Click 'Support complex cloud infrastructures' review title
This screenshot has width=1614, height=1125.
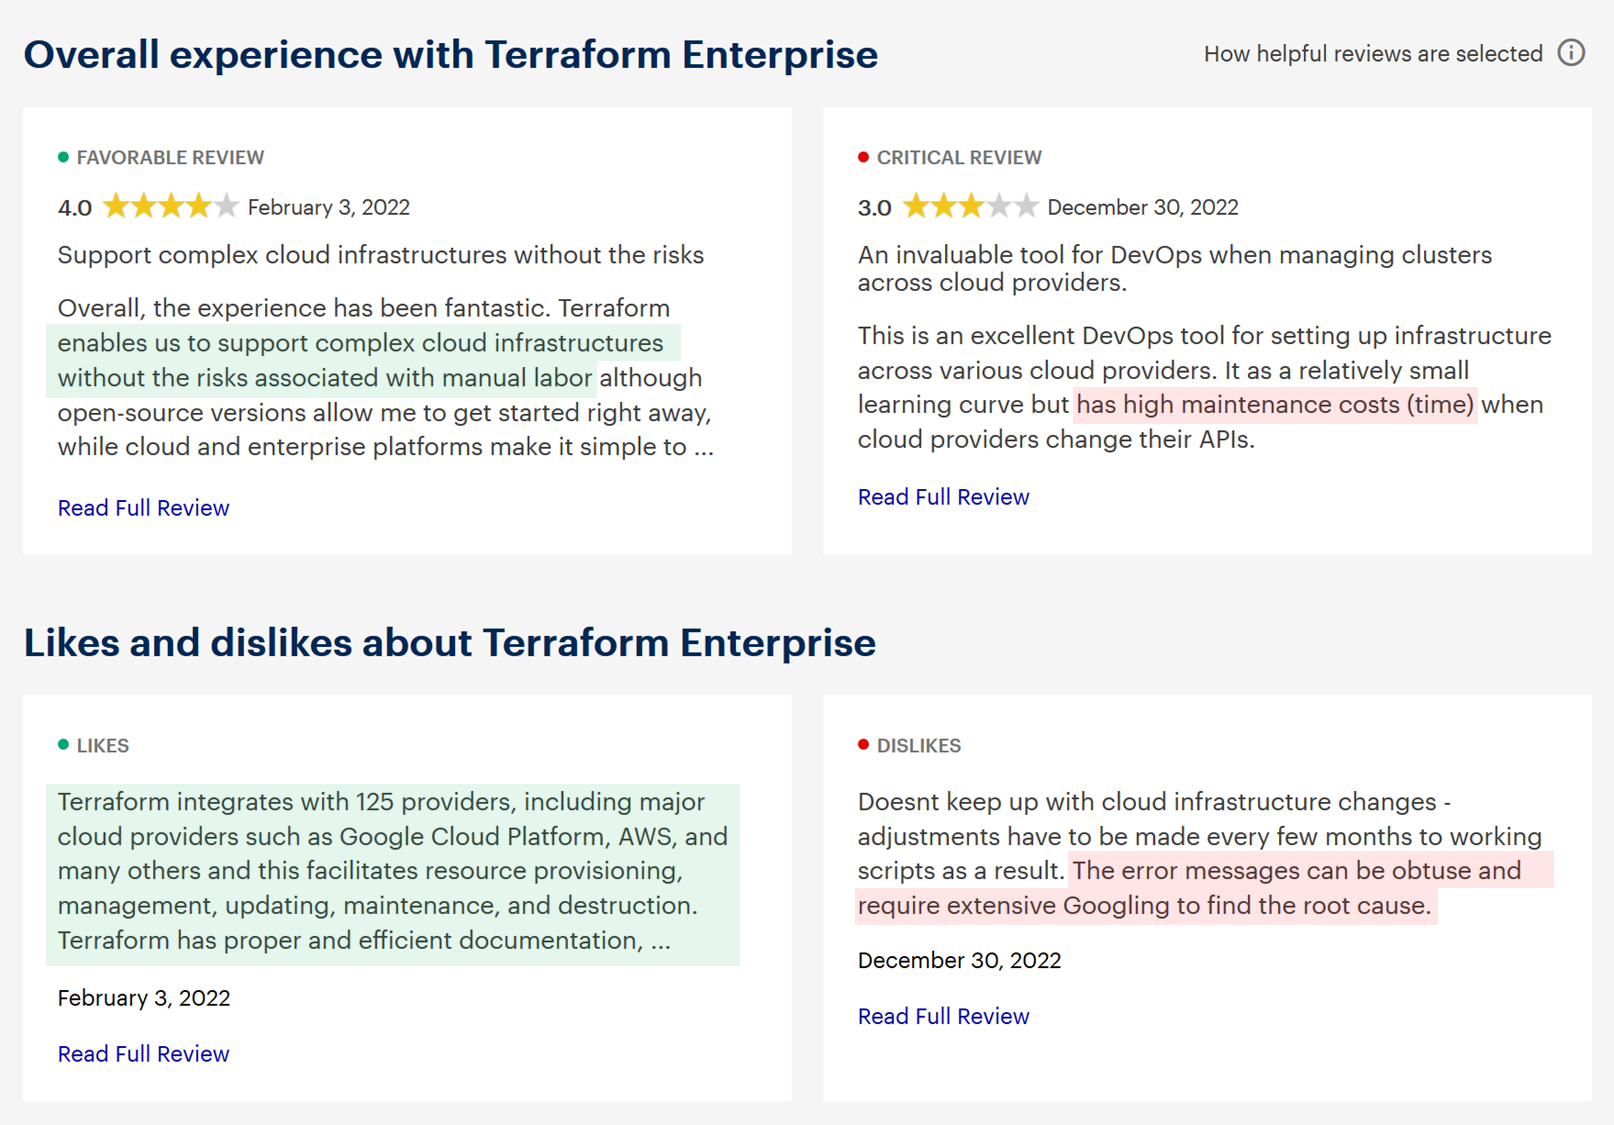[380, 255]
